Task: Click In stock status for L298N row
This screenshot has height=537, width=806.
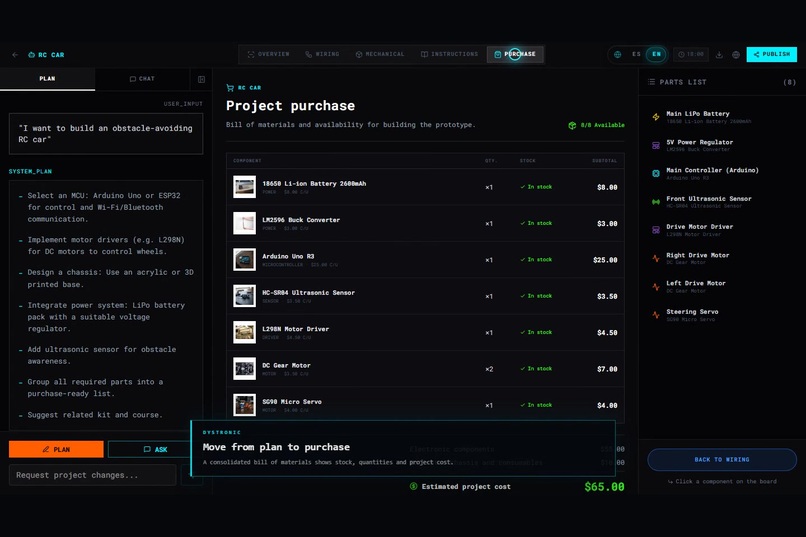Action: pyautogui.click(x=536, y=332)
